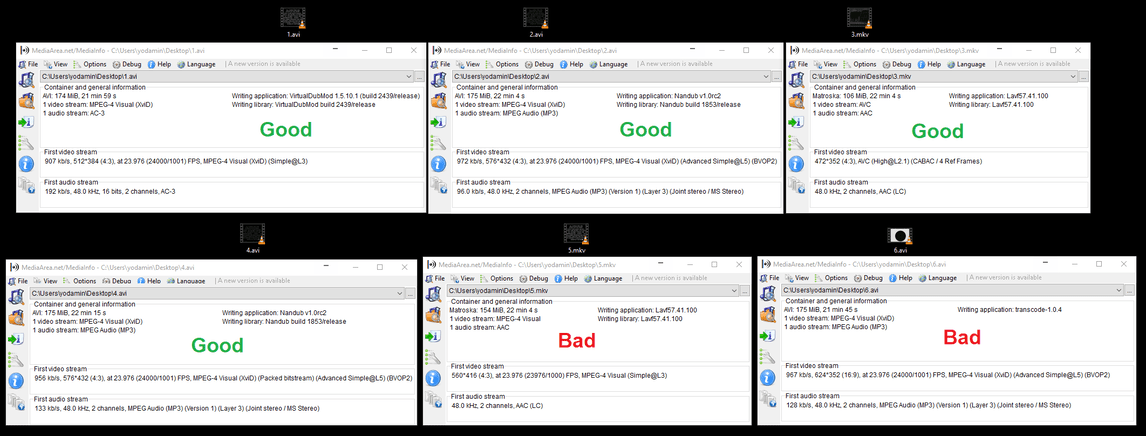Click blue About info icon in 4.avi window

pos(16,380)
